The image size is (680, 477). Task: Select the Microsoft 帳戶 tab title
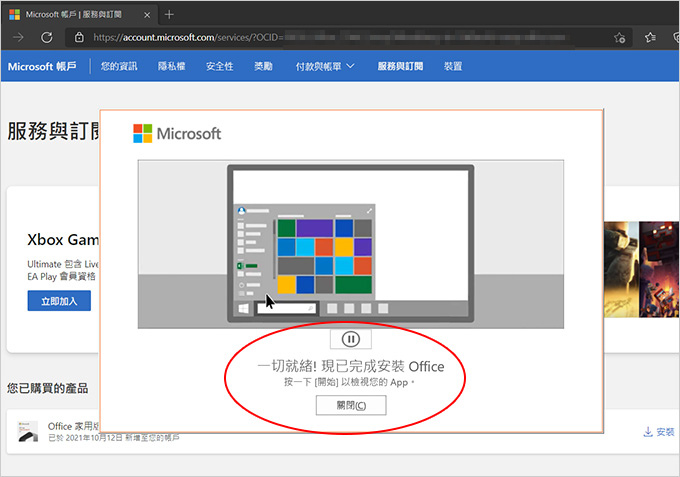click(x=73, y=15)
